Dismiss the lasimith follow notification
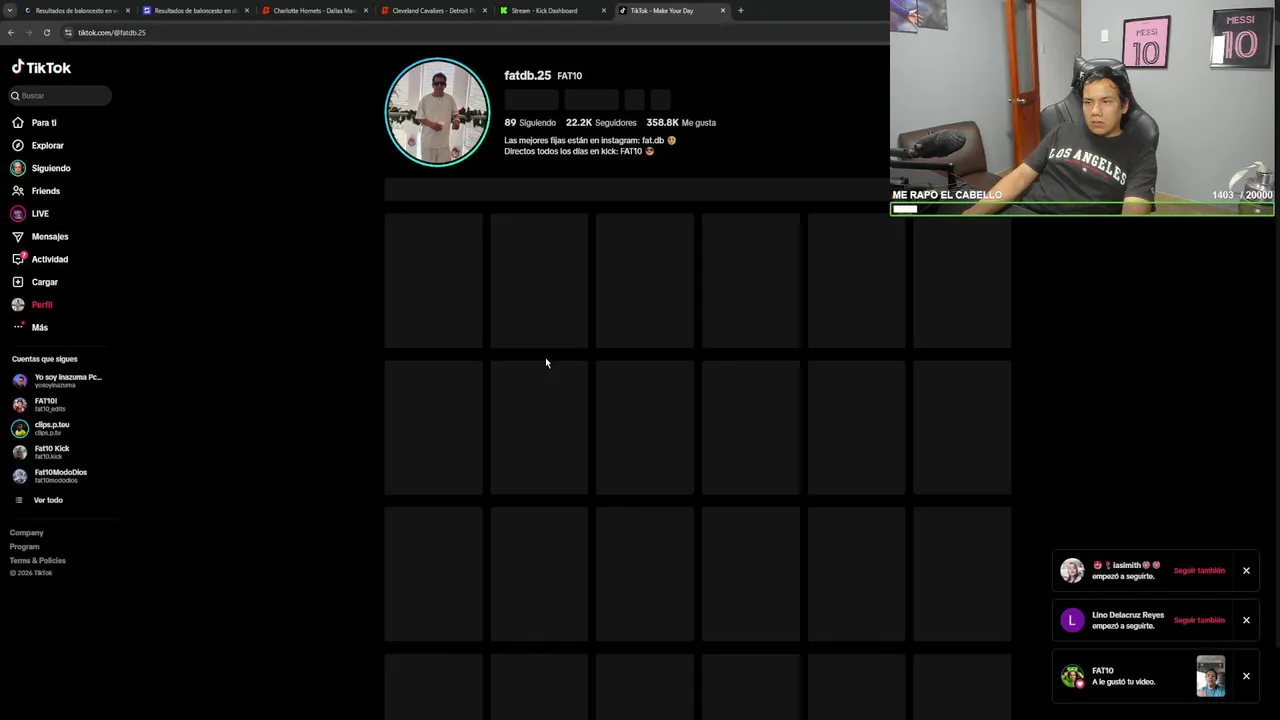 pos(1246,571)
